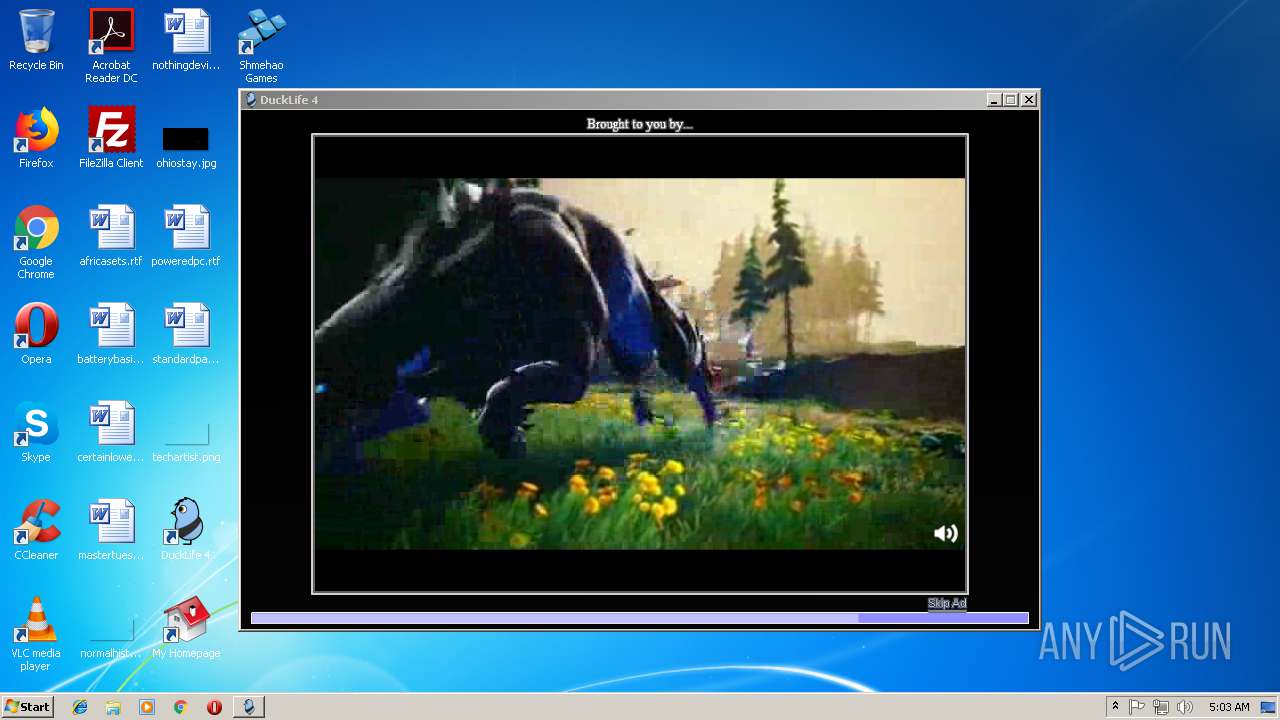
Task: Open the Acrobat Reader DC shortcut
Action: coord(111,46)
